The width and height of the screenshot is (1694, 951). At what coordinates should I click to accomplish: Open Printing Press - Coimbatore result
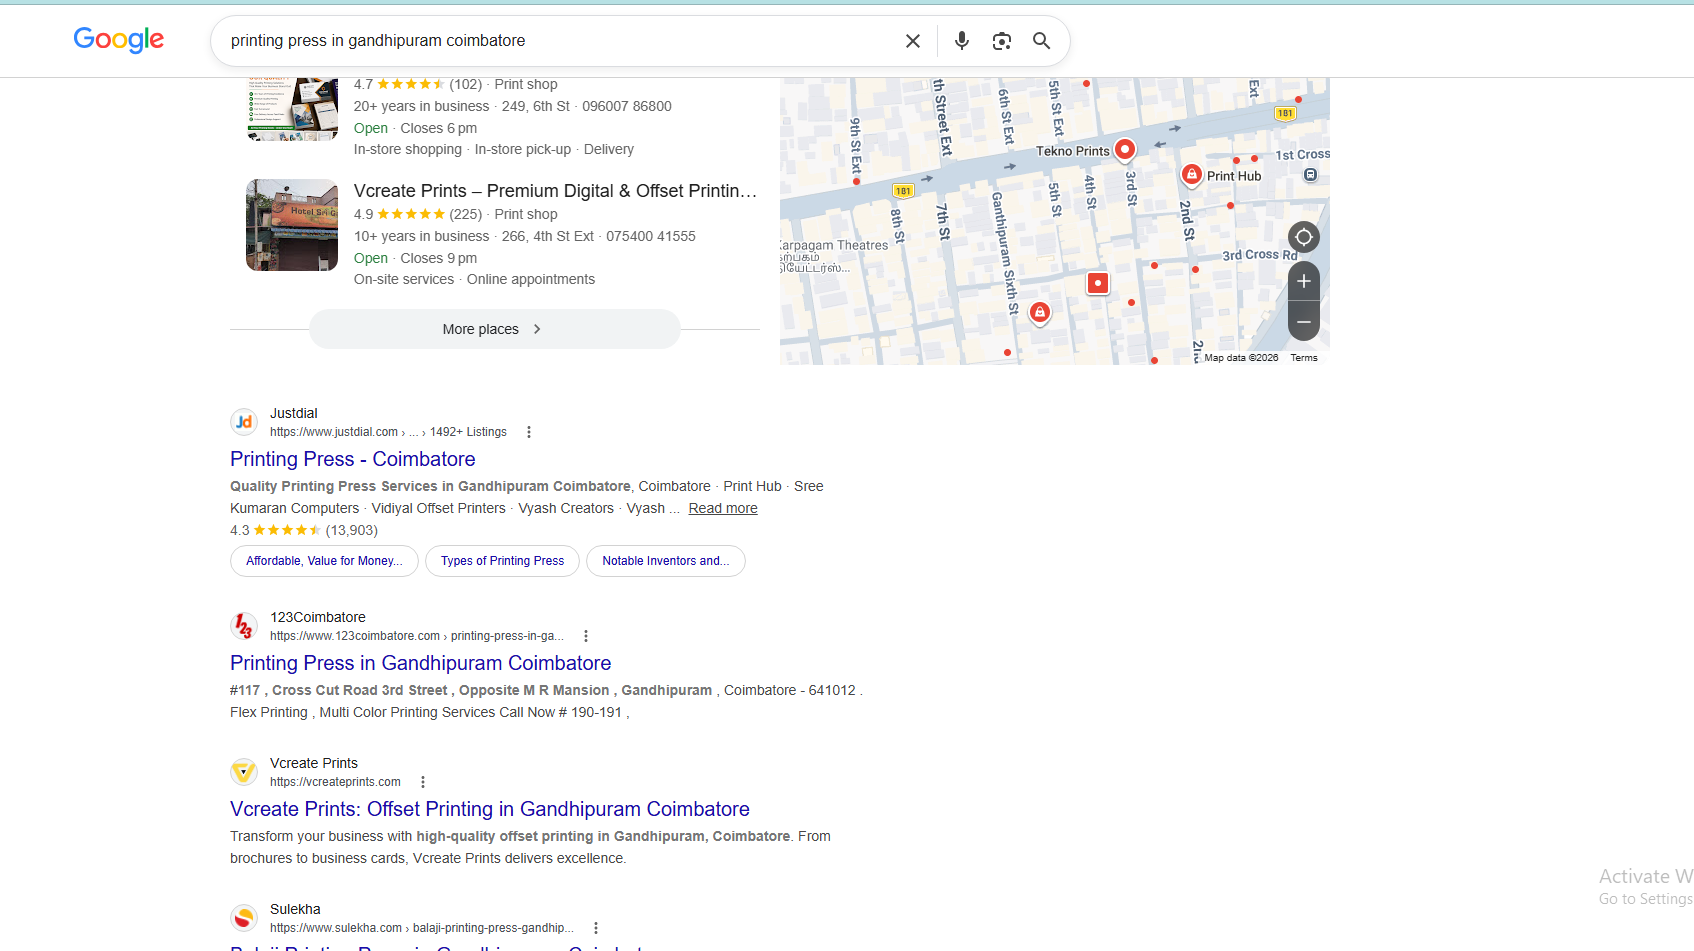tap(353, 459)
